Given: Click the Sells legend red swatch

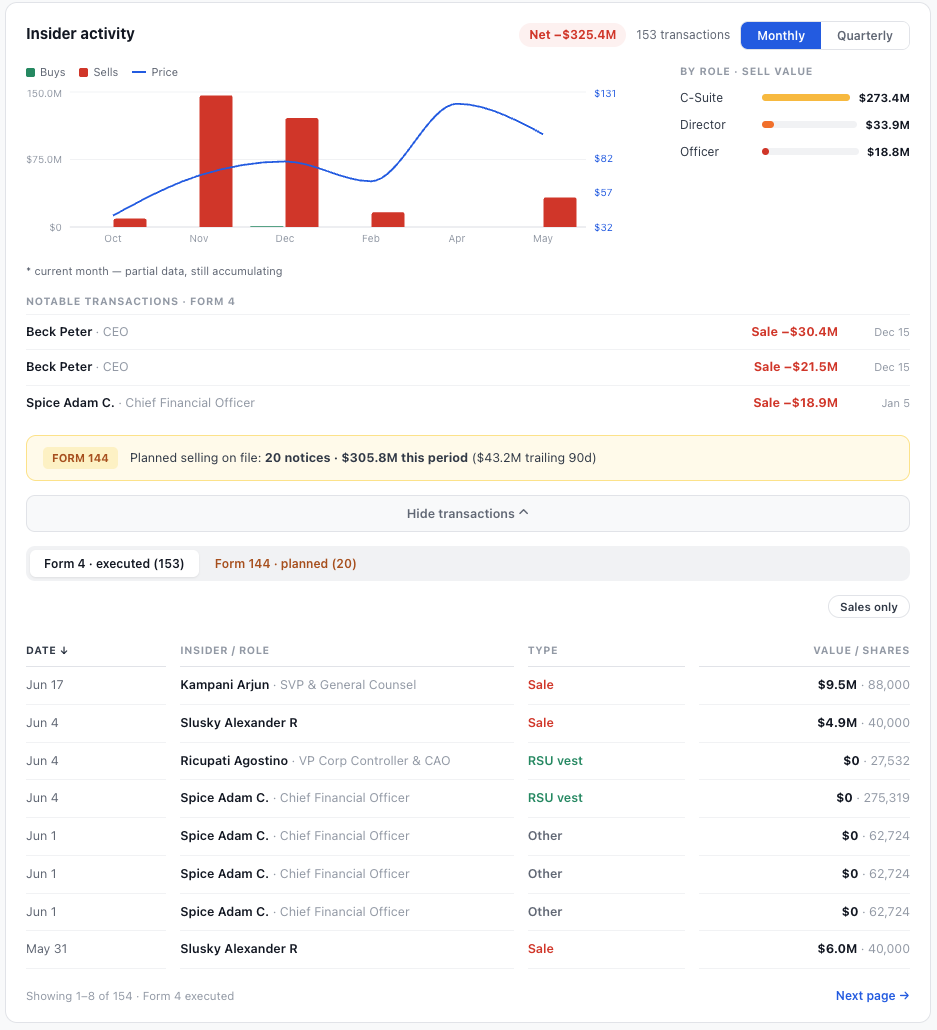Looking at the screenshot, I should coord(83,72).
